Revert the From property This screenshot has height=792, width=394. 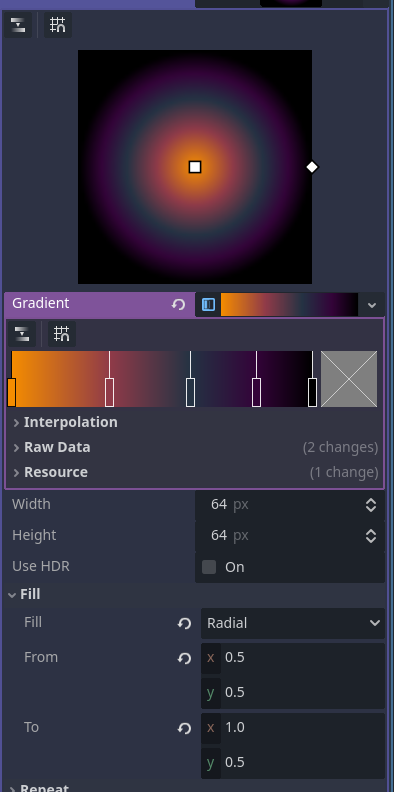[x=184, y=658]
